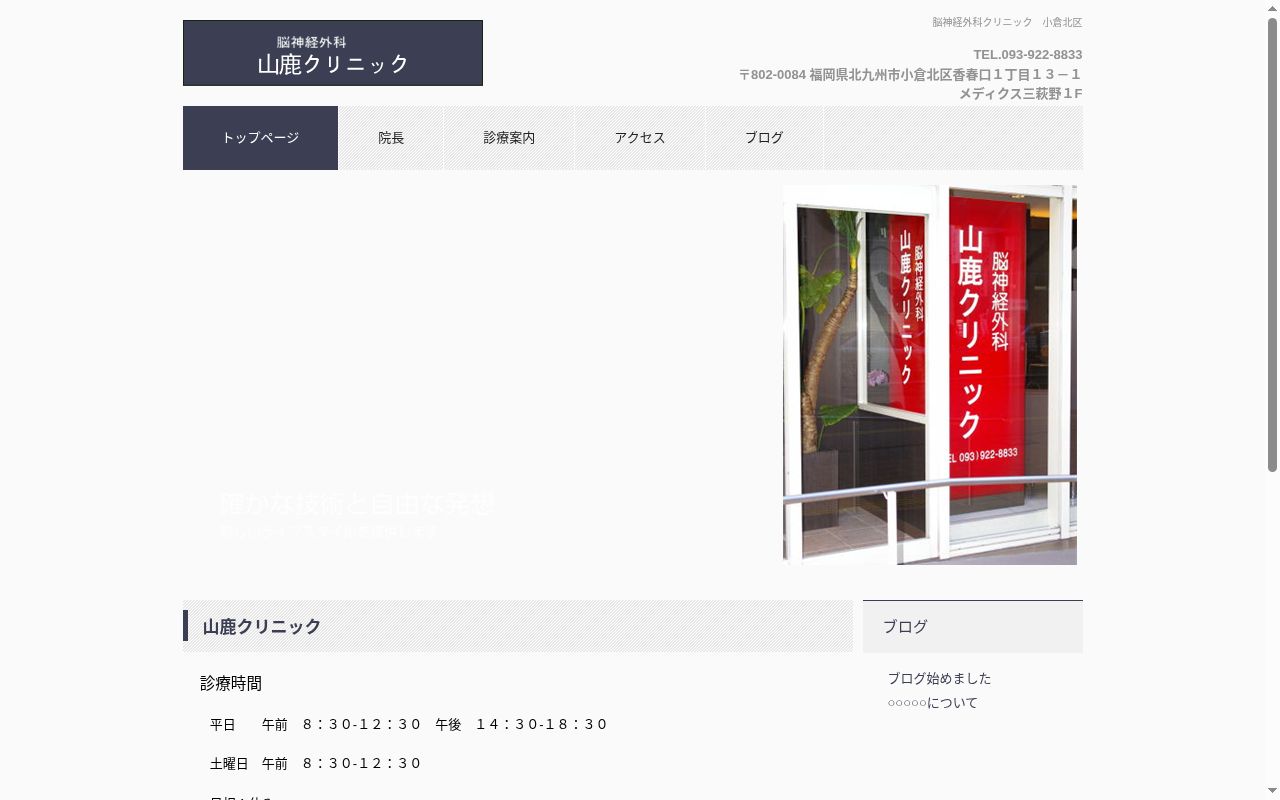Click the TEL.093-922-8833 phone number

coord(1028,55)
